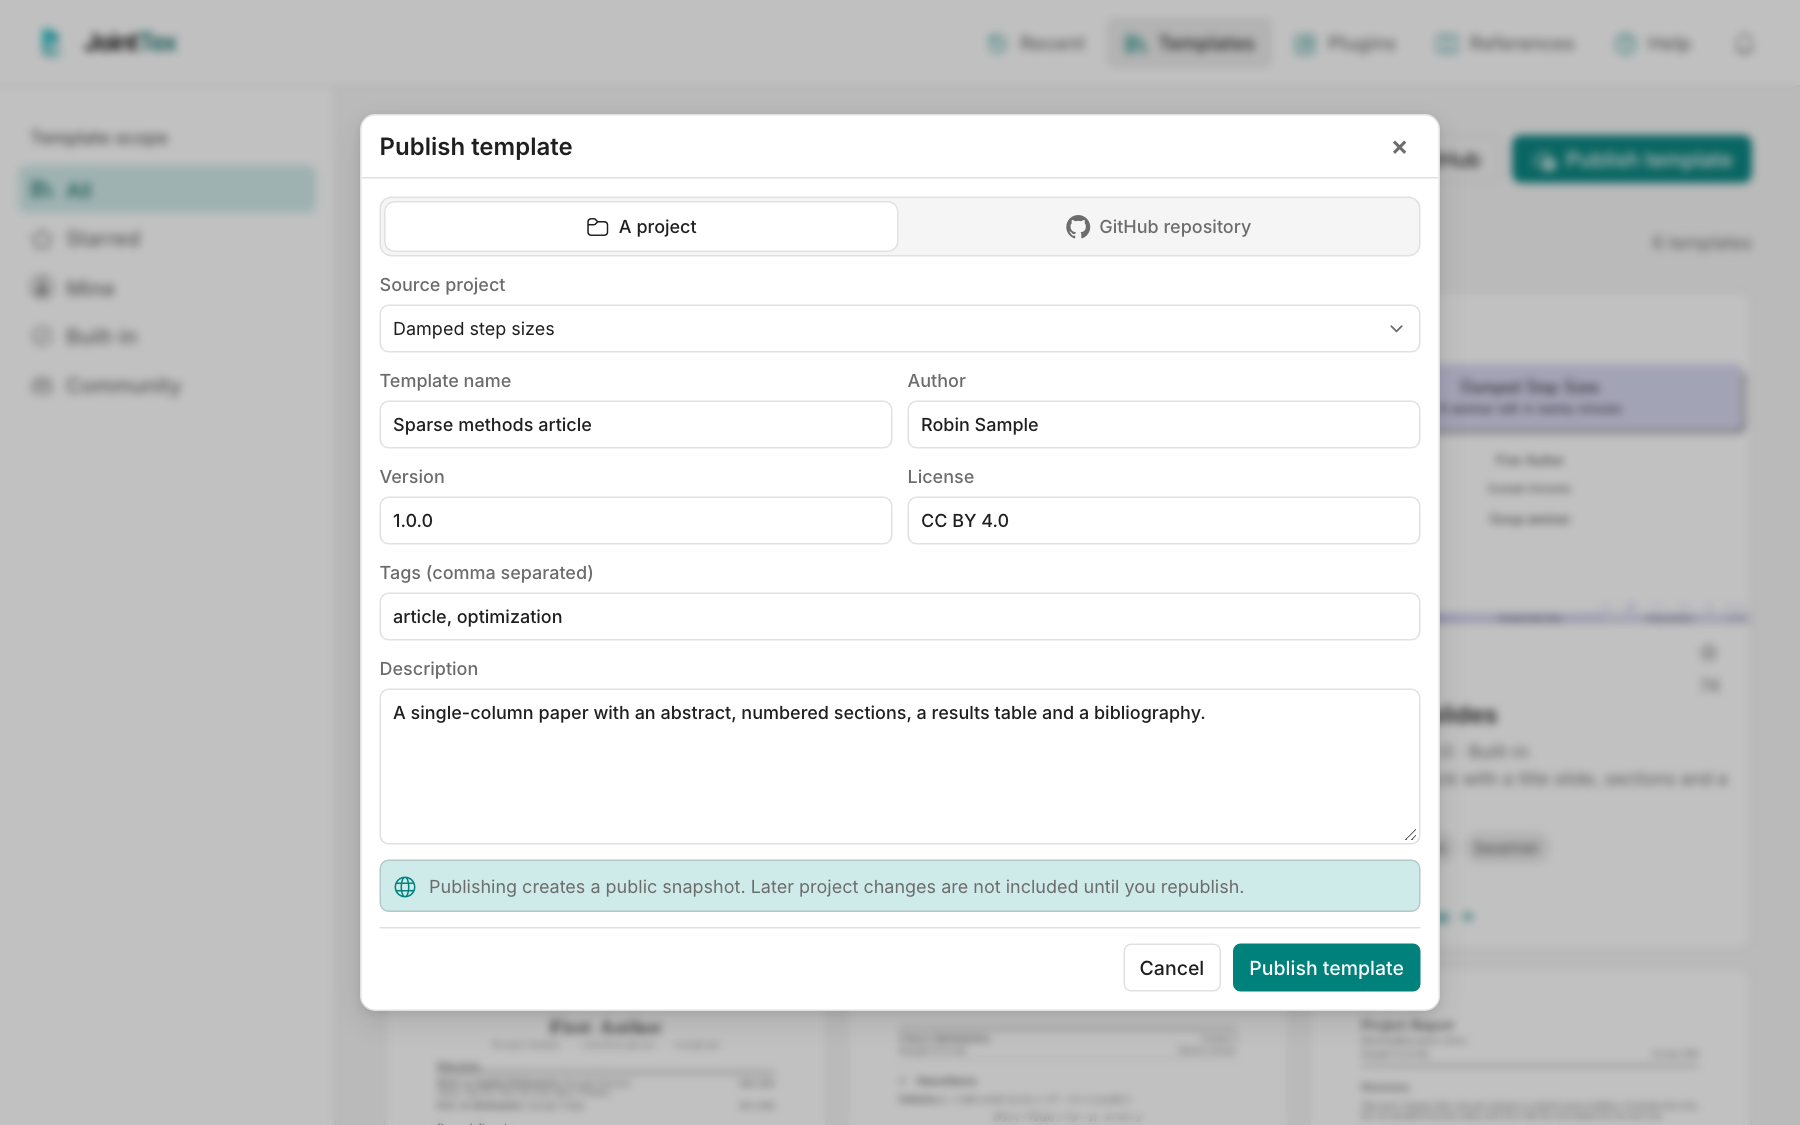Select Built-in scope in sidebar
Image resolution: width=1800 pixels, height=1125 pixels.
[x=168, y=336]
